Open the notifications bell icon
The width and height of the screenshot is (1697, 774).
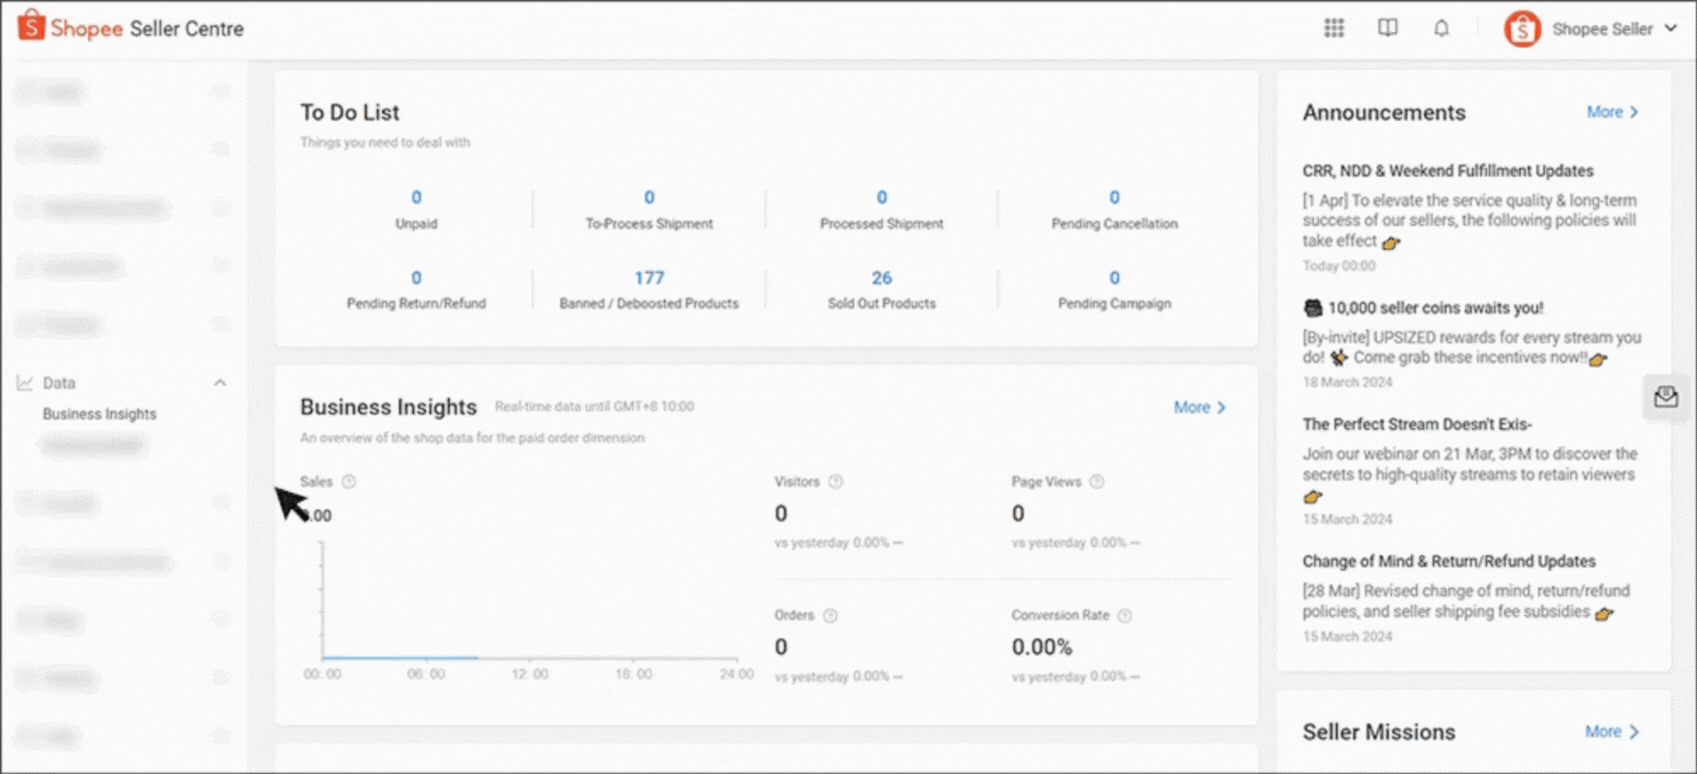1441,28
